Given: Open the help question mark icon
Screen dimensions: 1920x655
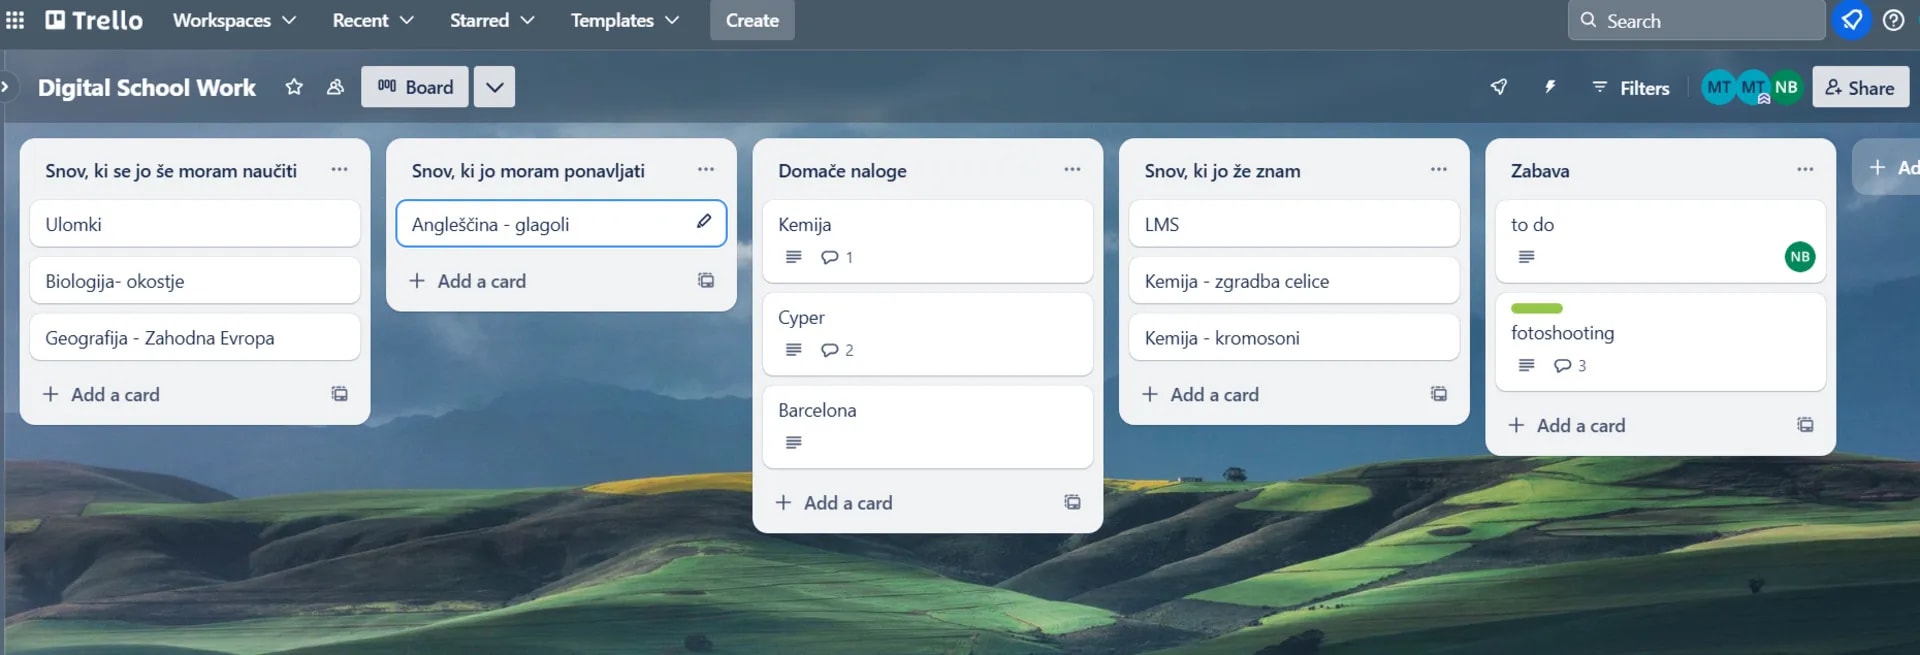Looking at the screenshot, I should (1893, 20).
